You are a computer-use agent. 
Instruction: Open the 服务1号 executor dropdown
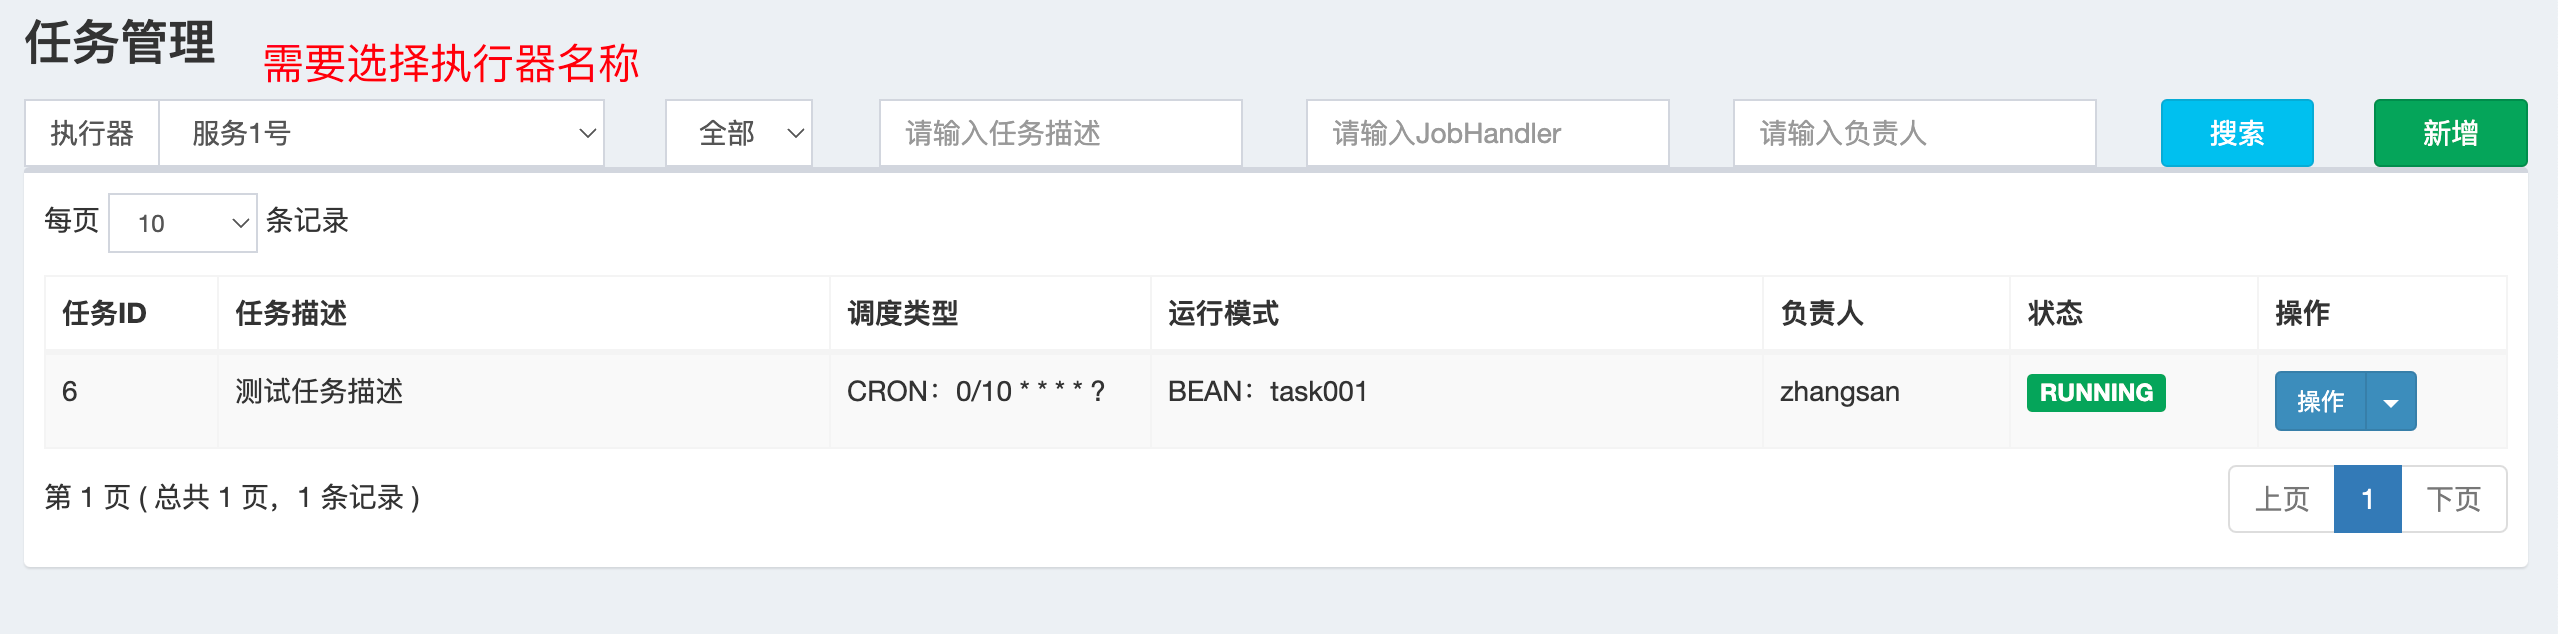[381, 133]
